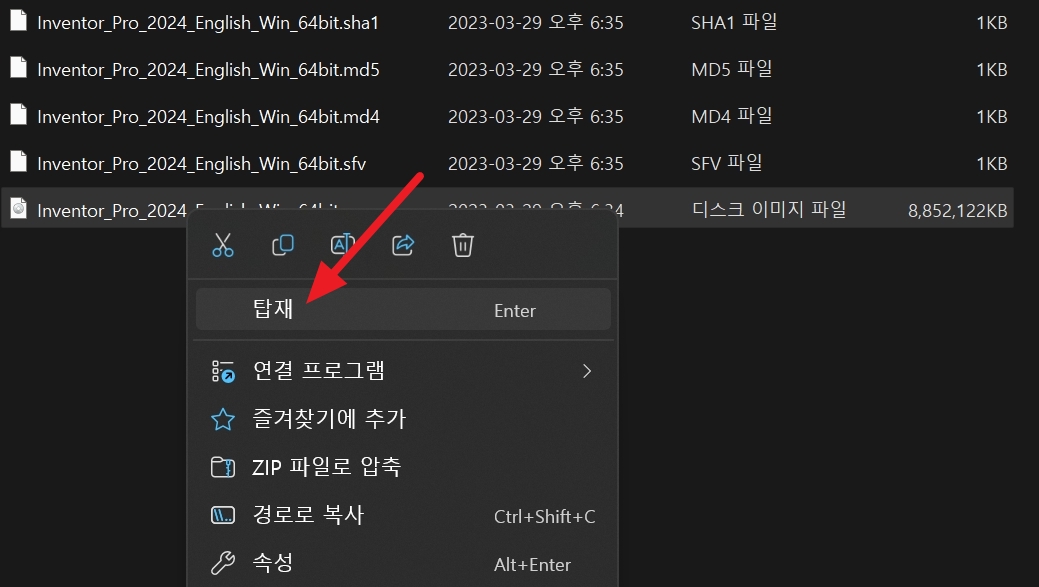This screenshot has height=587, width=1039.
Task: Click the Alt+Enter shortcut label
Action: point(532,564)
